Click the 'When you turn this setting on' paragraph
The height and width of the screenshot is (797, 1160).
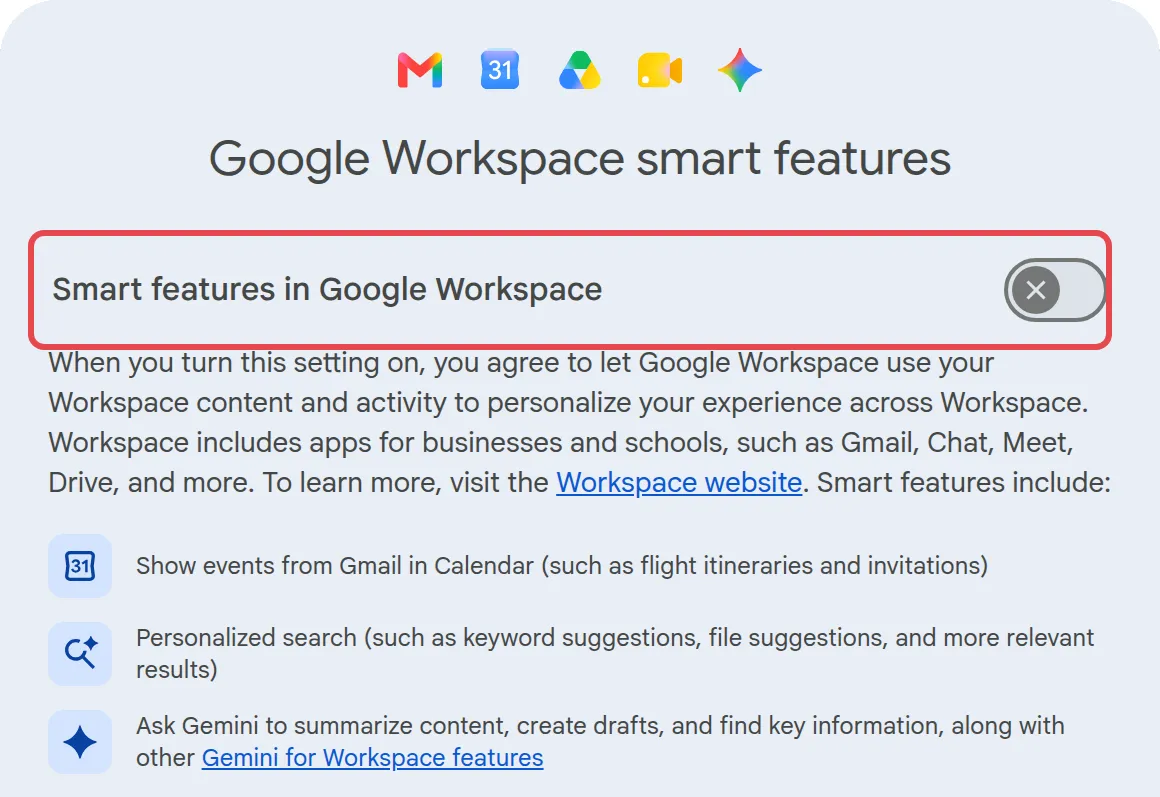pos(580,423)
